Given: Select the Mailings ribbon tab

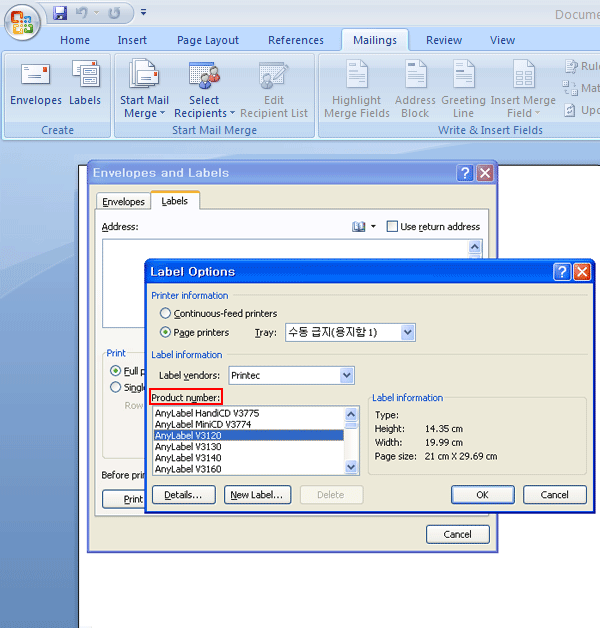Looking at the screenshot, I should [375, 40].
